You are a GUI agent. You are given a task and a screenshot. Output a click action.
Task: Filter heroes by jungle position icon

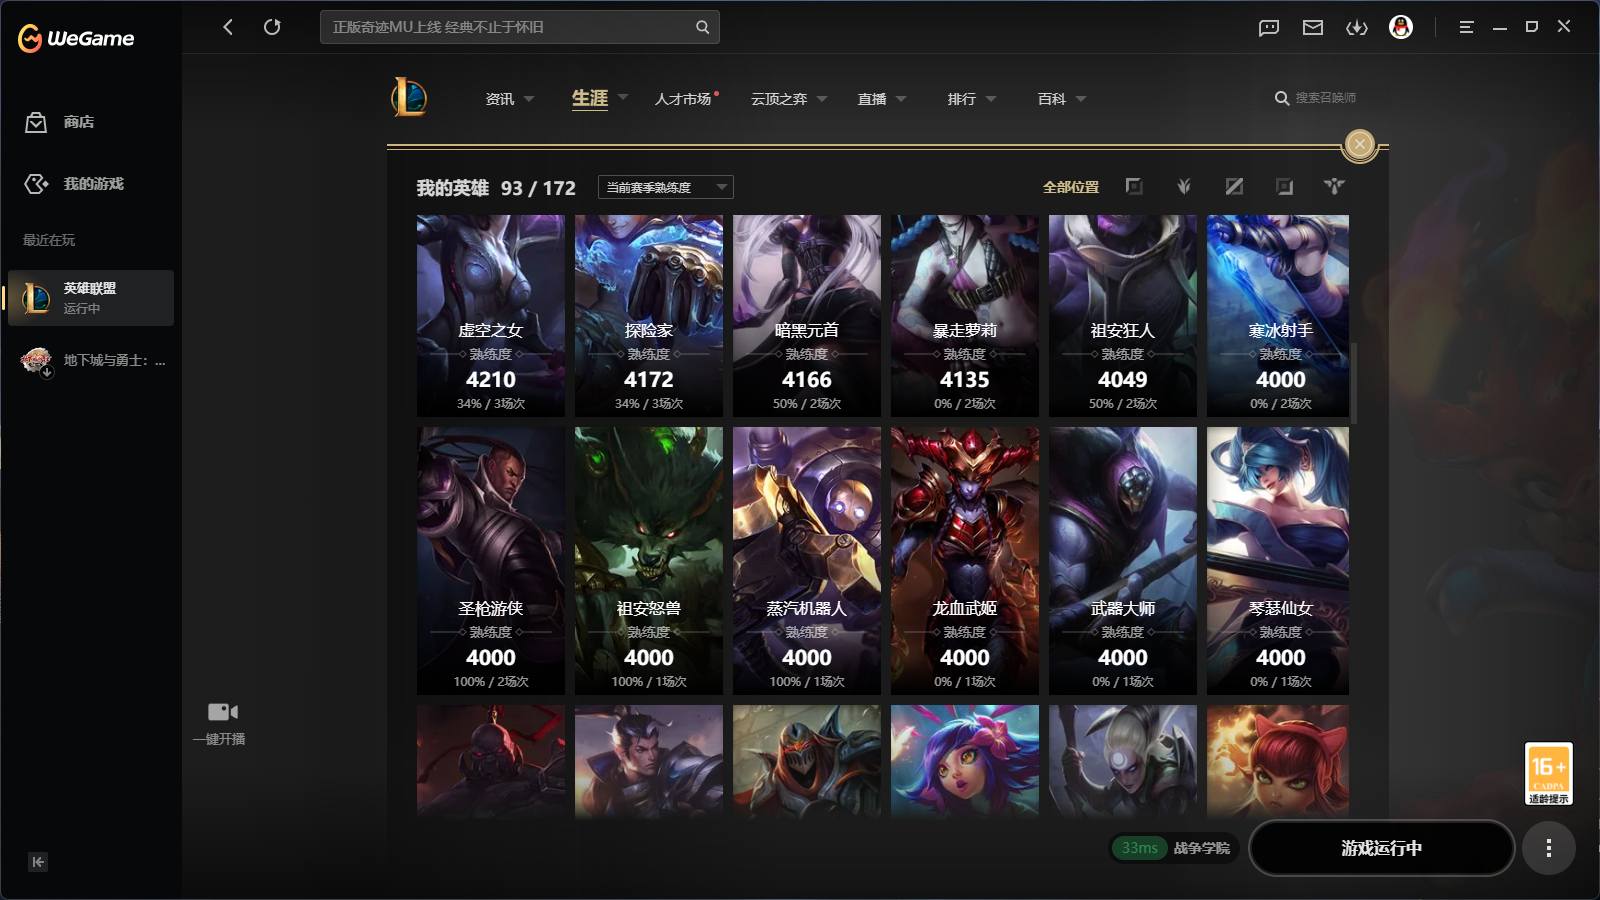coord(1184,186)
